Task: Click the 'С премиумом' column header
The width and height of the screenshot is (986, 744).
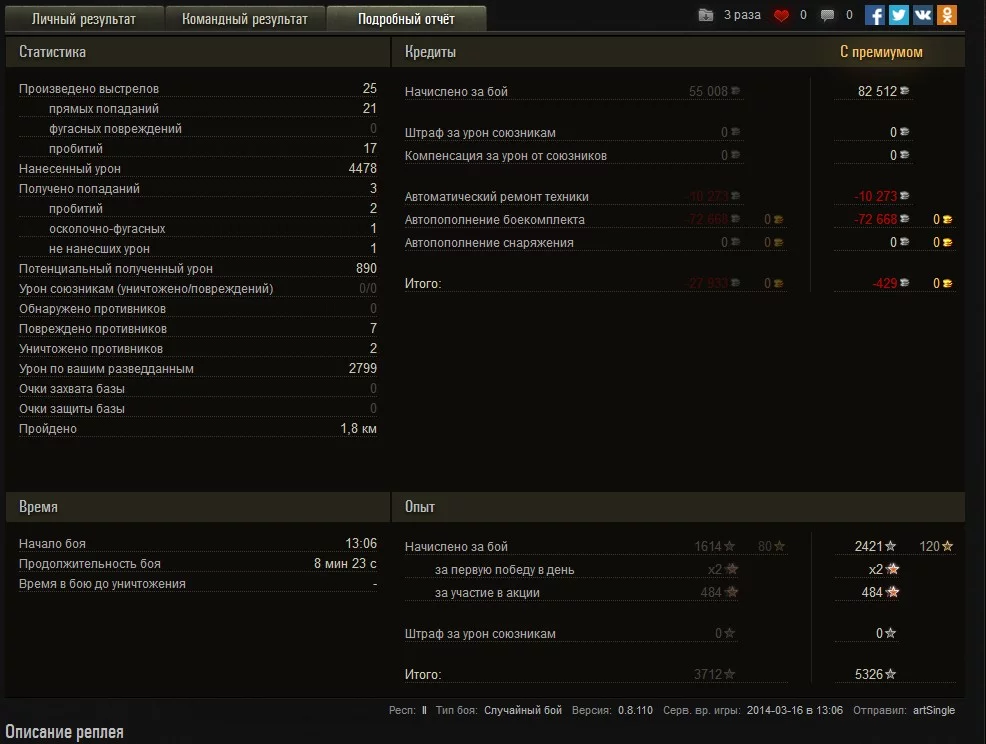Action: tap(881, 52)
